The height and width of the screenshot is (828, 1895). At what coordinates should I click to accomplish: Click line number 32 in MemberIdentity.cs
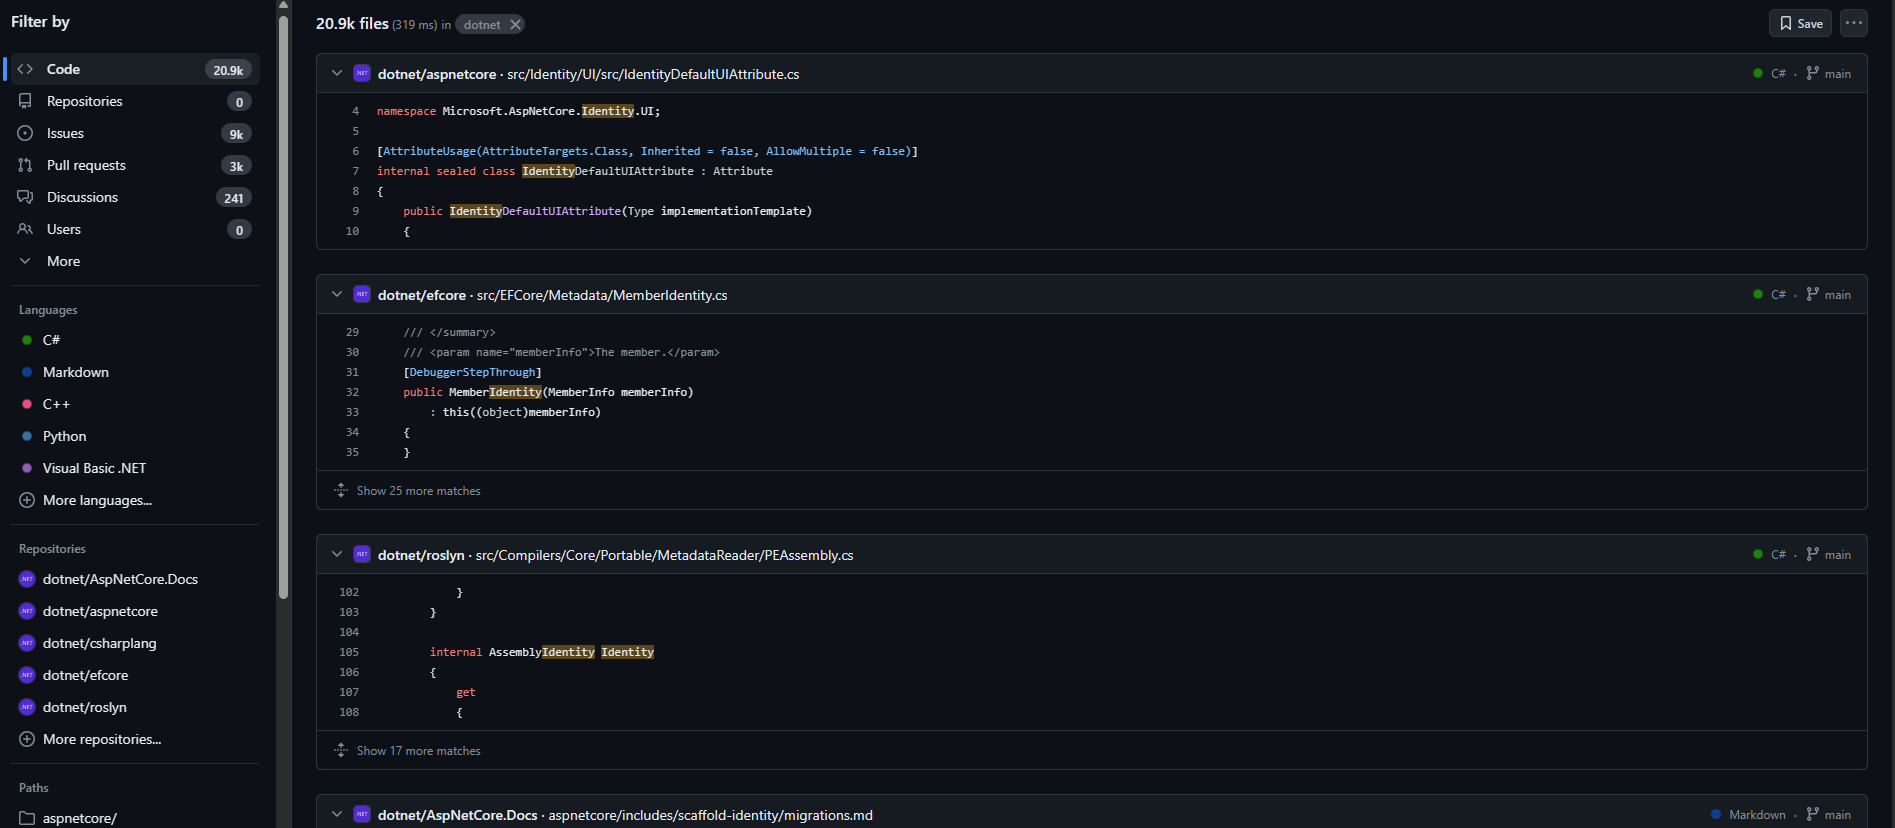[352, 392]
